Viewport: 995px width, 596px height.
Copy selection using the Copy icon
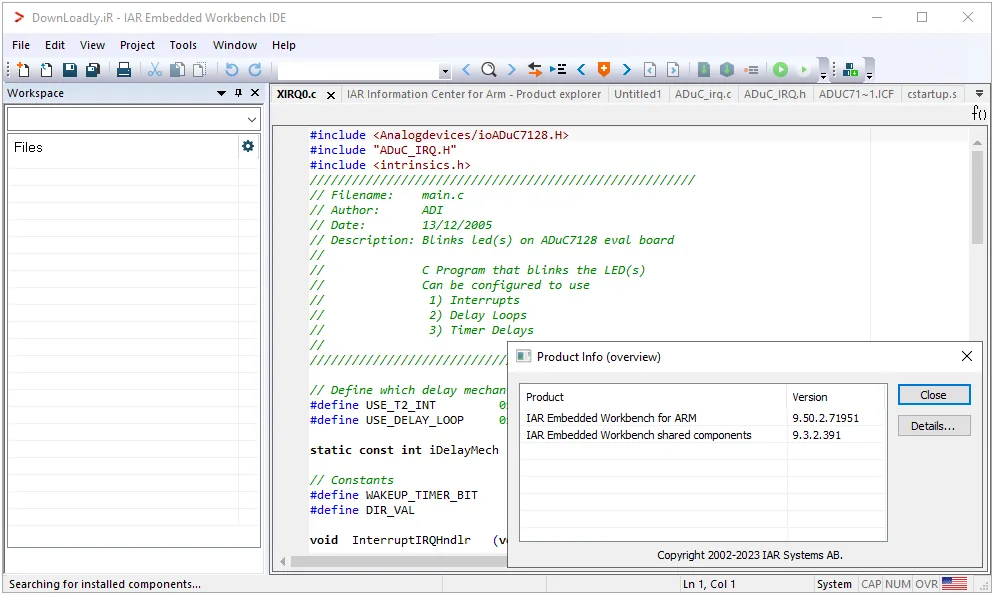click(x=178, y=70)
